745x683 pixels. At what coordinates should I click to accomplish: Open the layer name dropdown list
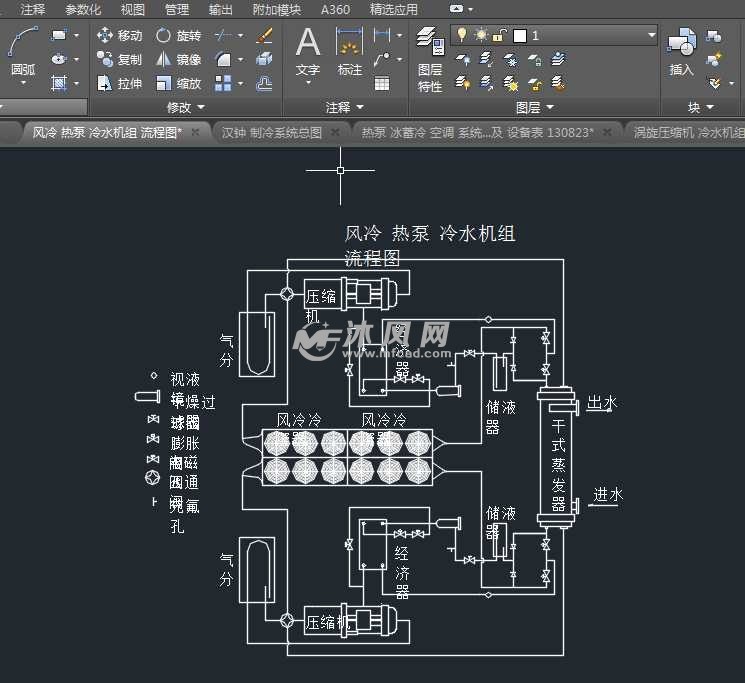[x=651, y=35]
